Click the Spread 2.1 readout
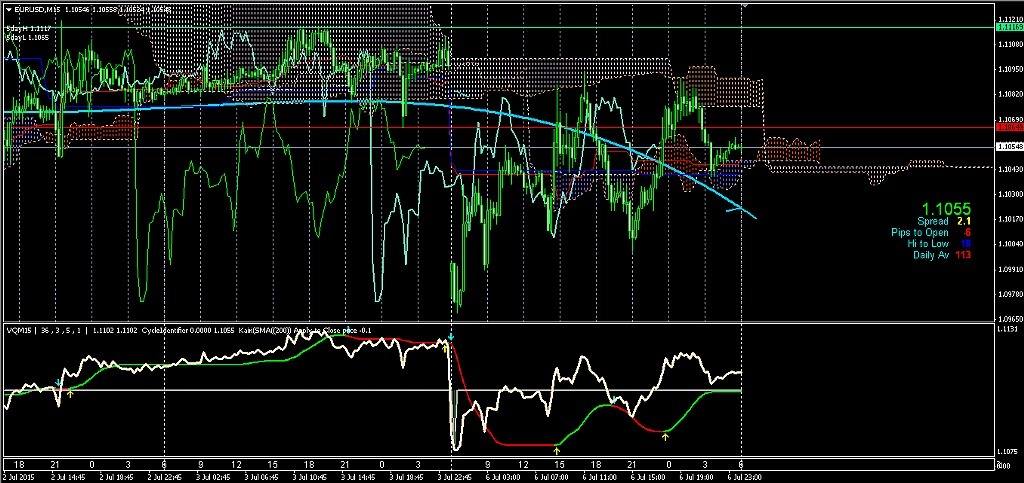The width and height of the screenshot is (1024, 483). click(x=943, y=222)
